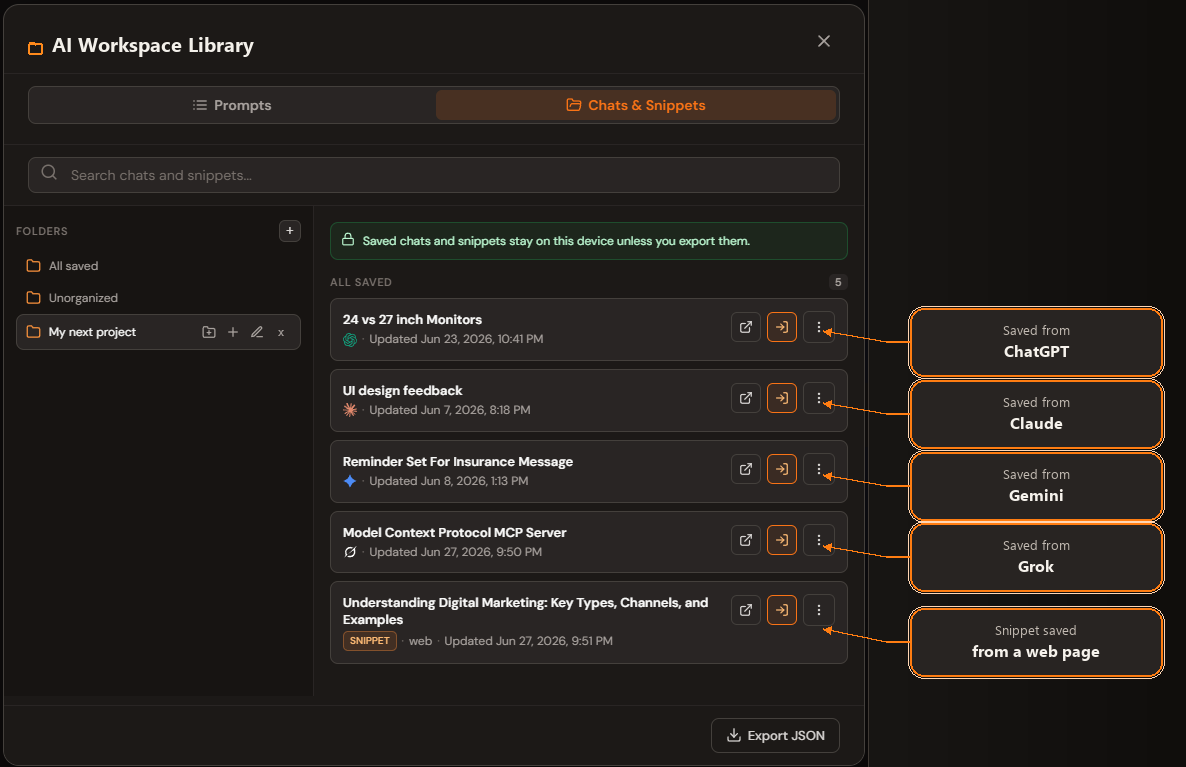Close the AI Workspace Library dialog
1186x767 pixels.
pyautogui.click(x=824, y=41)
